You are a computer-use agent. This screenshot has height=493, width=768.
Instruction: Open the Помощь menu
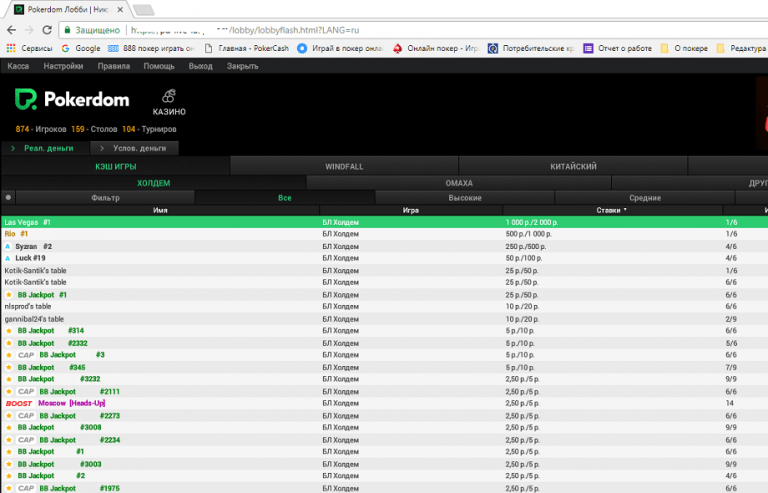[159, 66]
